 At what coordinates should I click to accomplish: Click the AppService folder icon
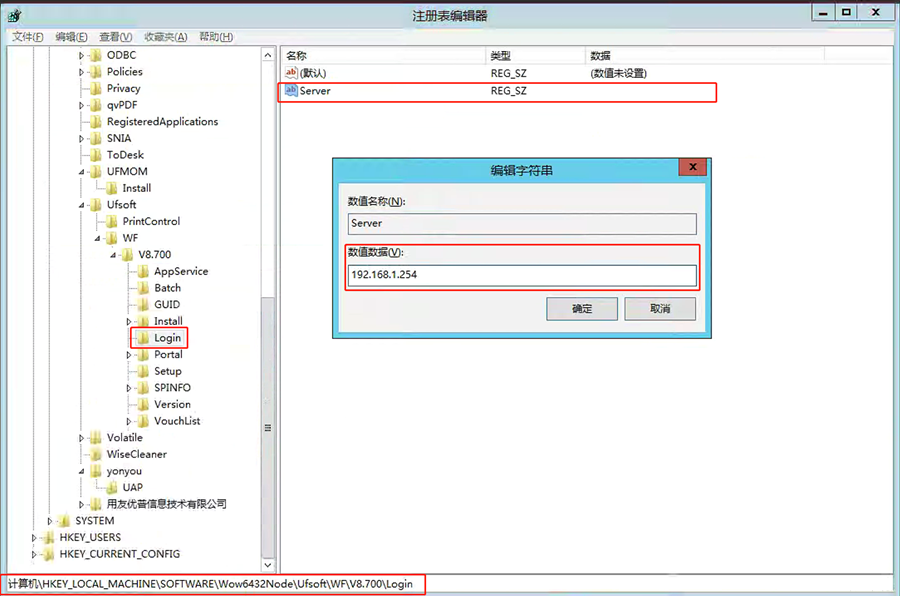click(143, 272)
